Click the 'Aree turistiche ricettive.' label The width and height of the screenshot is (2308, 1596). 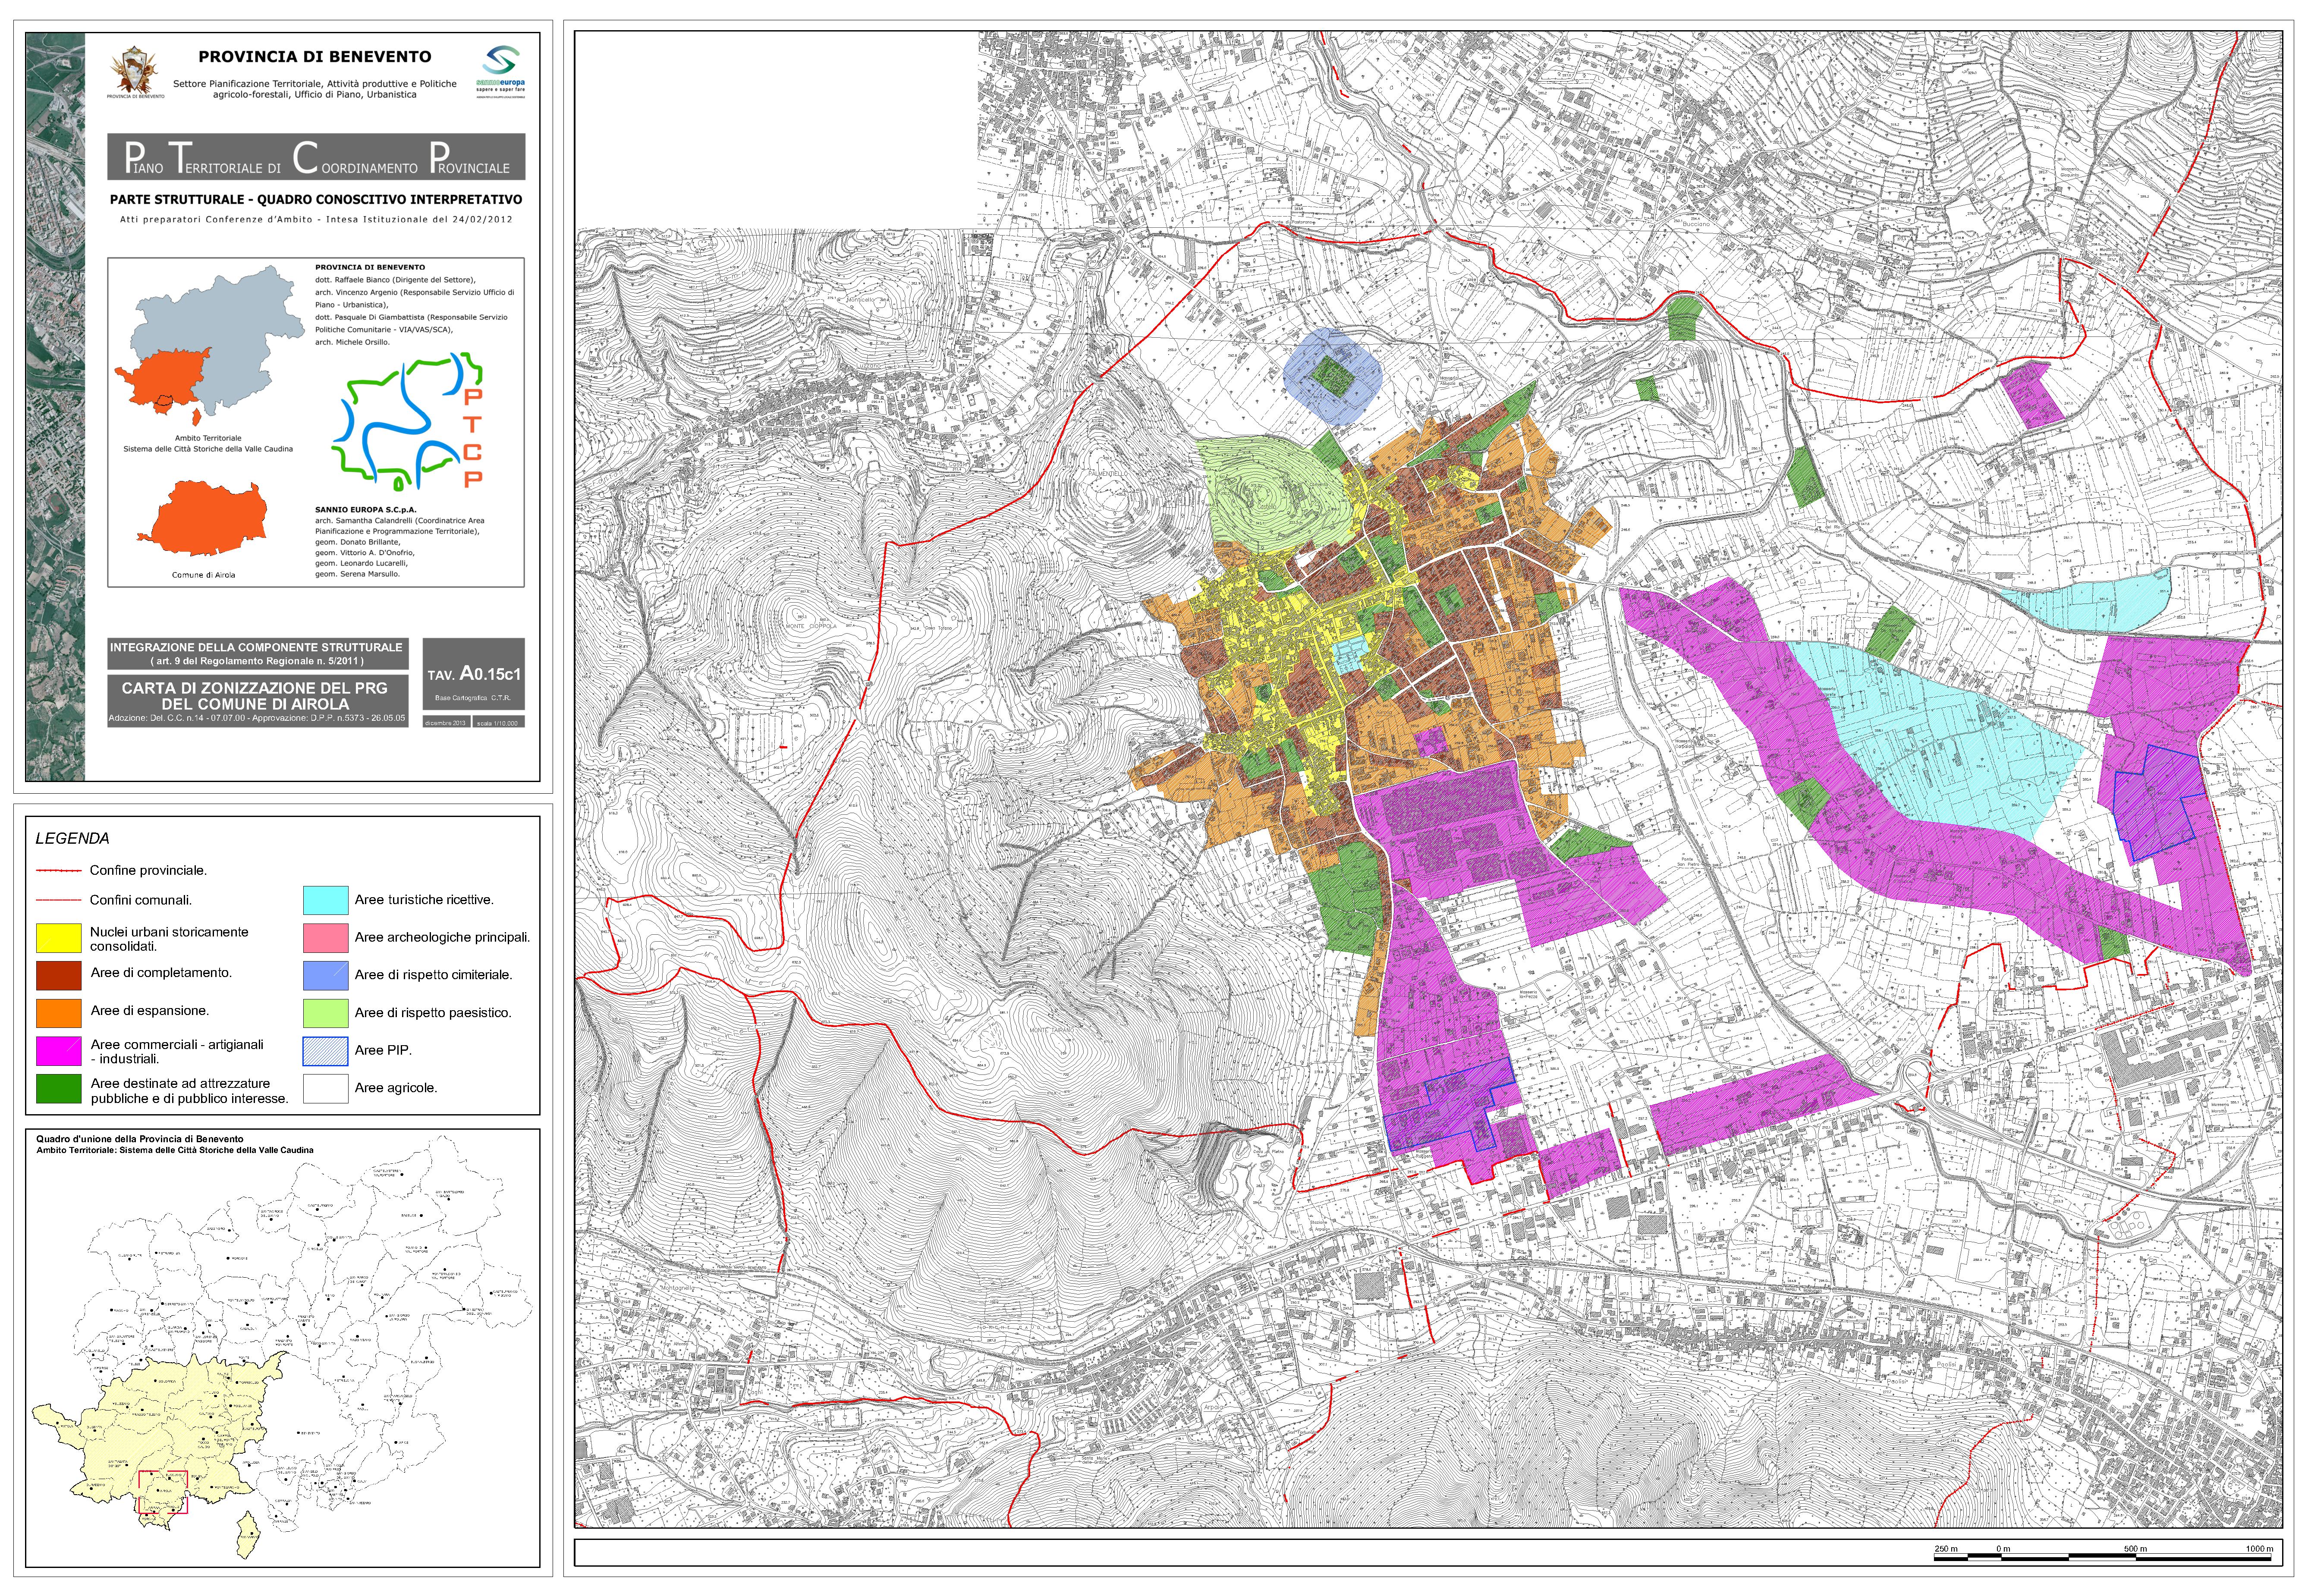[x=424, y=900]
